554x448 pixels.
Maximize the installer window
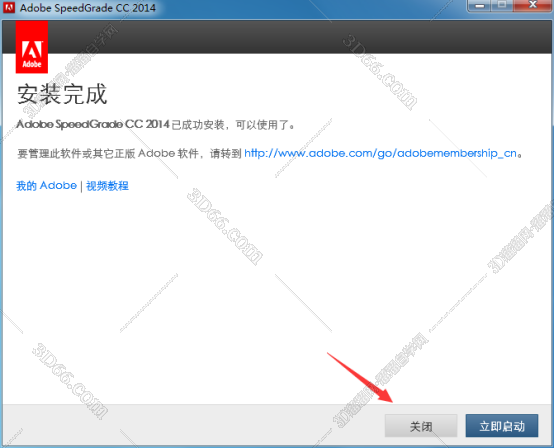pyautogui.click(x=502, y=6)
